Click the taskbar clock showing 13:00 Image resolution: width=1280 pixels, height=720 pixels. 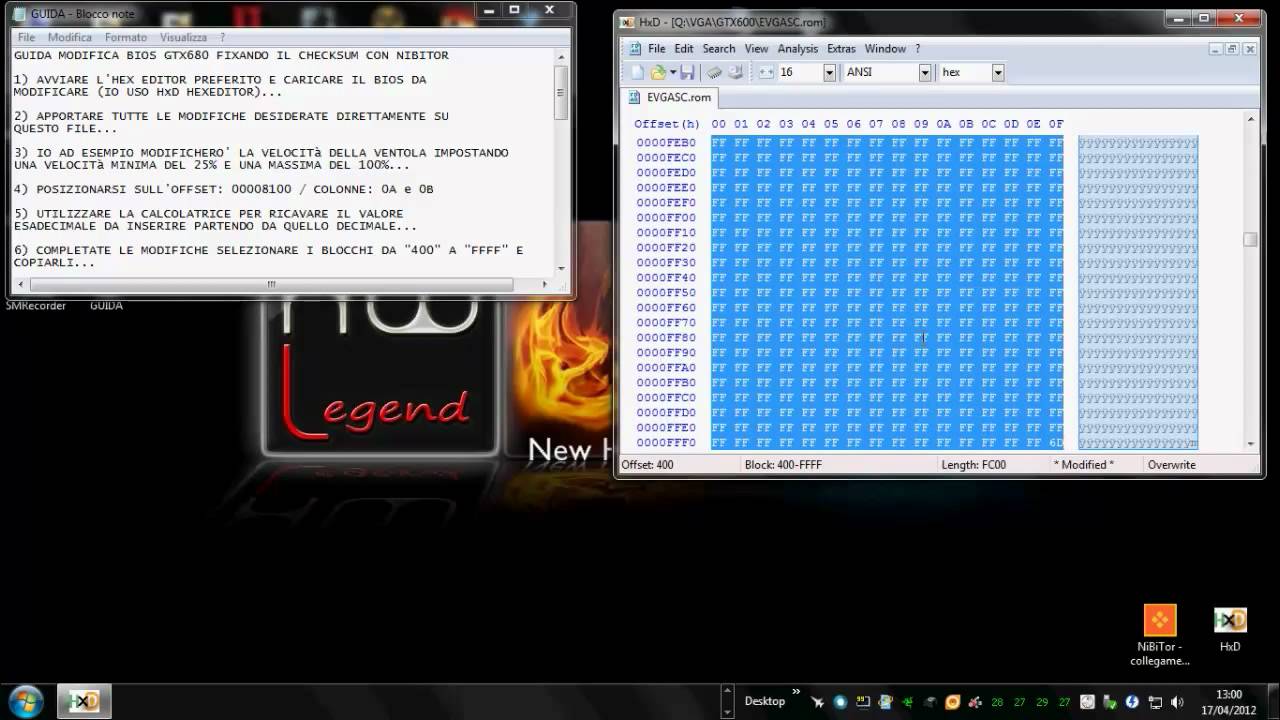1228,702
